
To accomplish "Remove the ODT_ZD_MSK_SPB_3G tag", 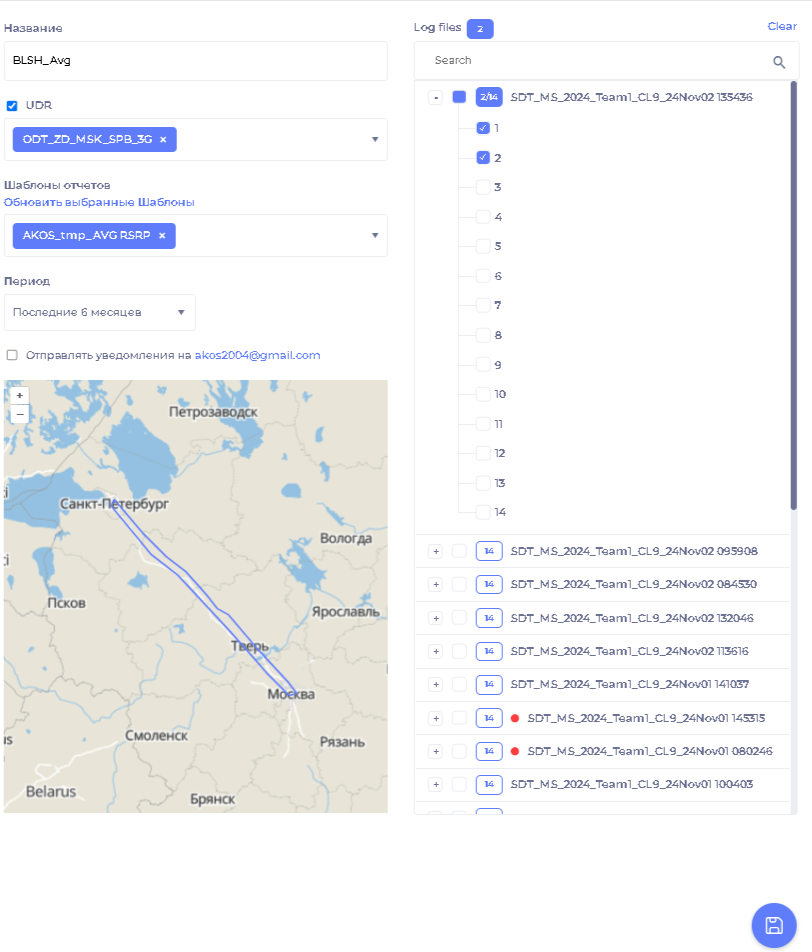I will click(163, 140).
